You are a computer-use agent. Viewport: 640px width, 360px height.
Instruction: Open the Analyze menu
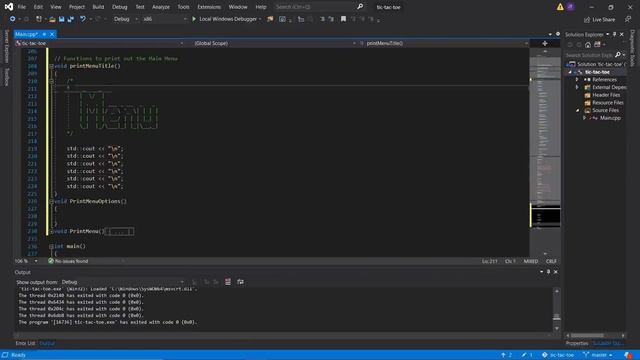point(161,7)
